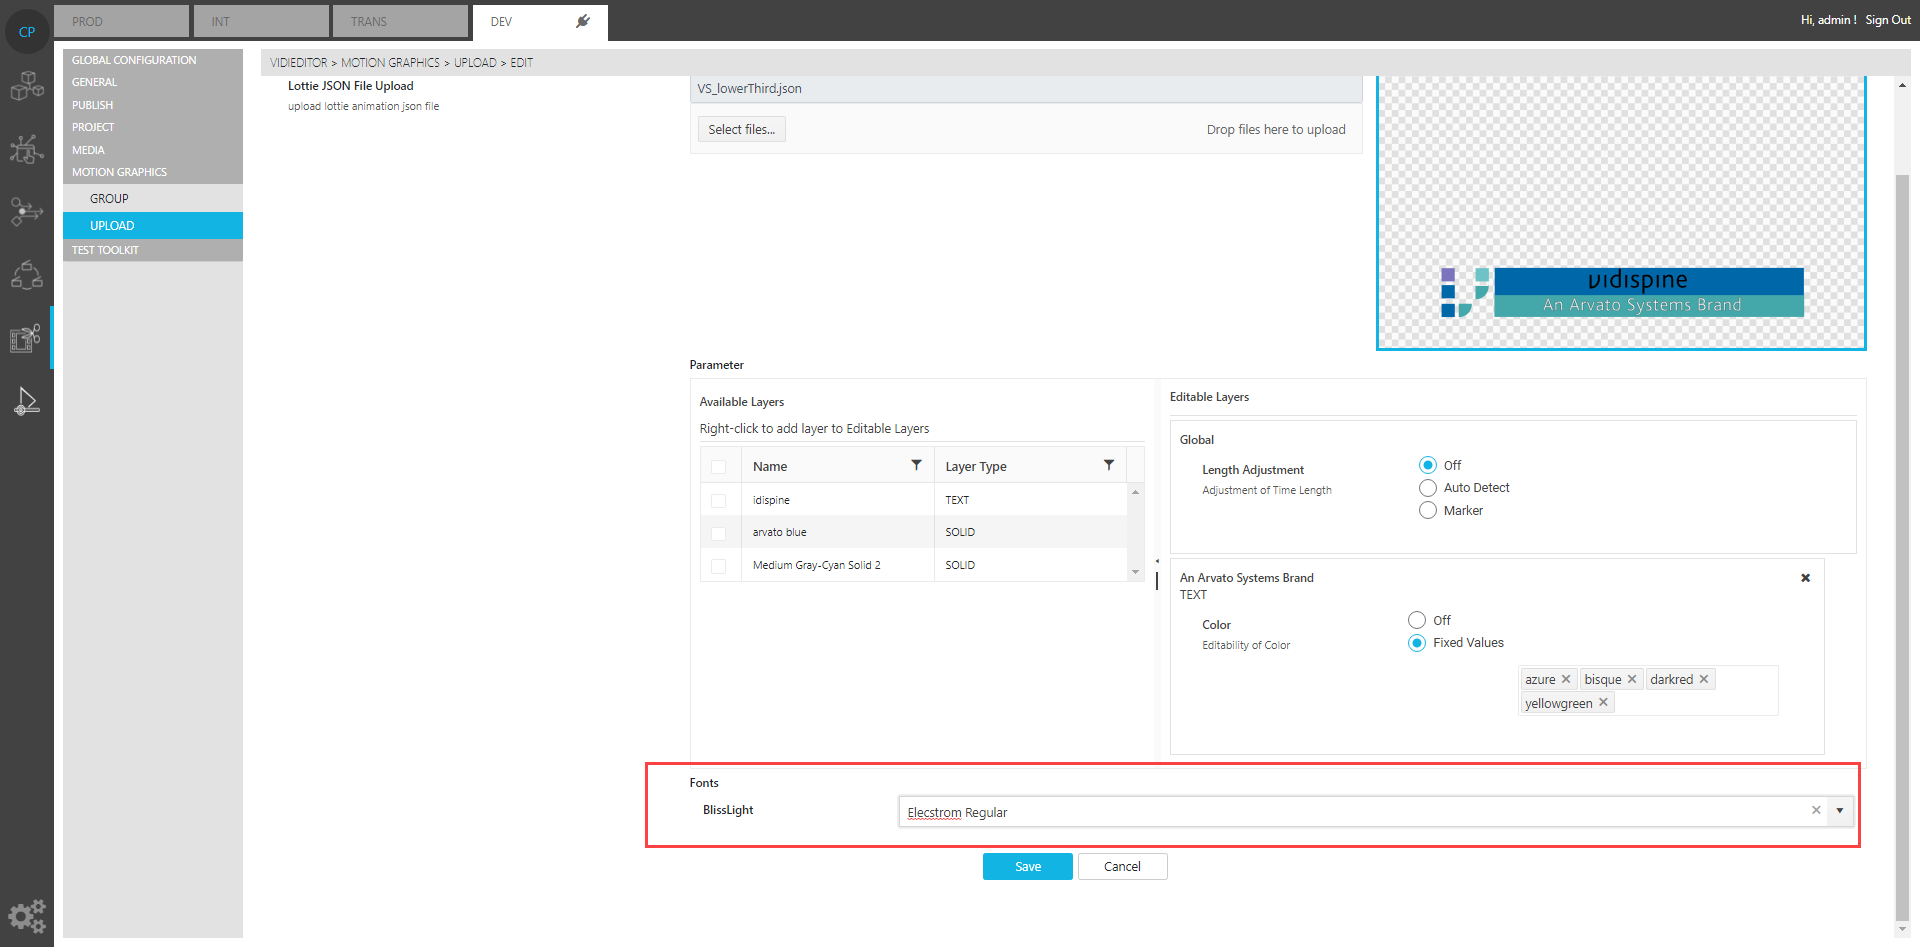Filter the Name column
Viewport: 1920px width, 947px height.
(x=916, y=466)
